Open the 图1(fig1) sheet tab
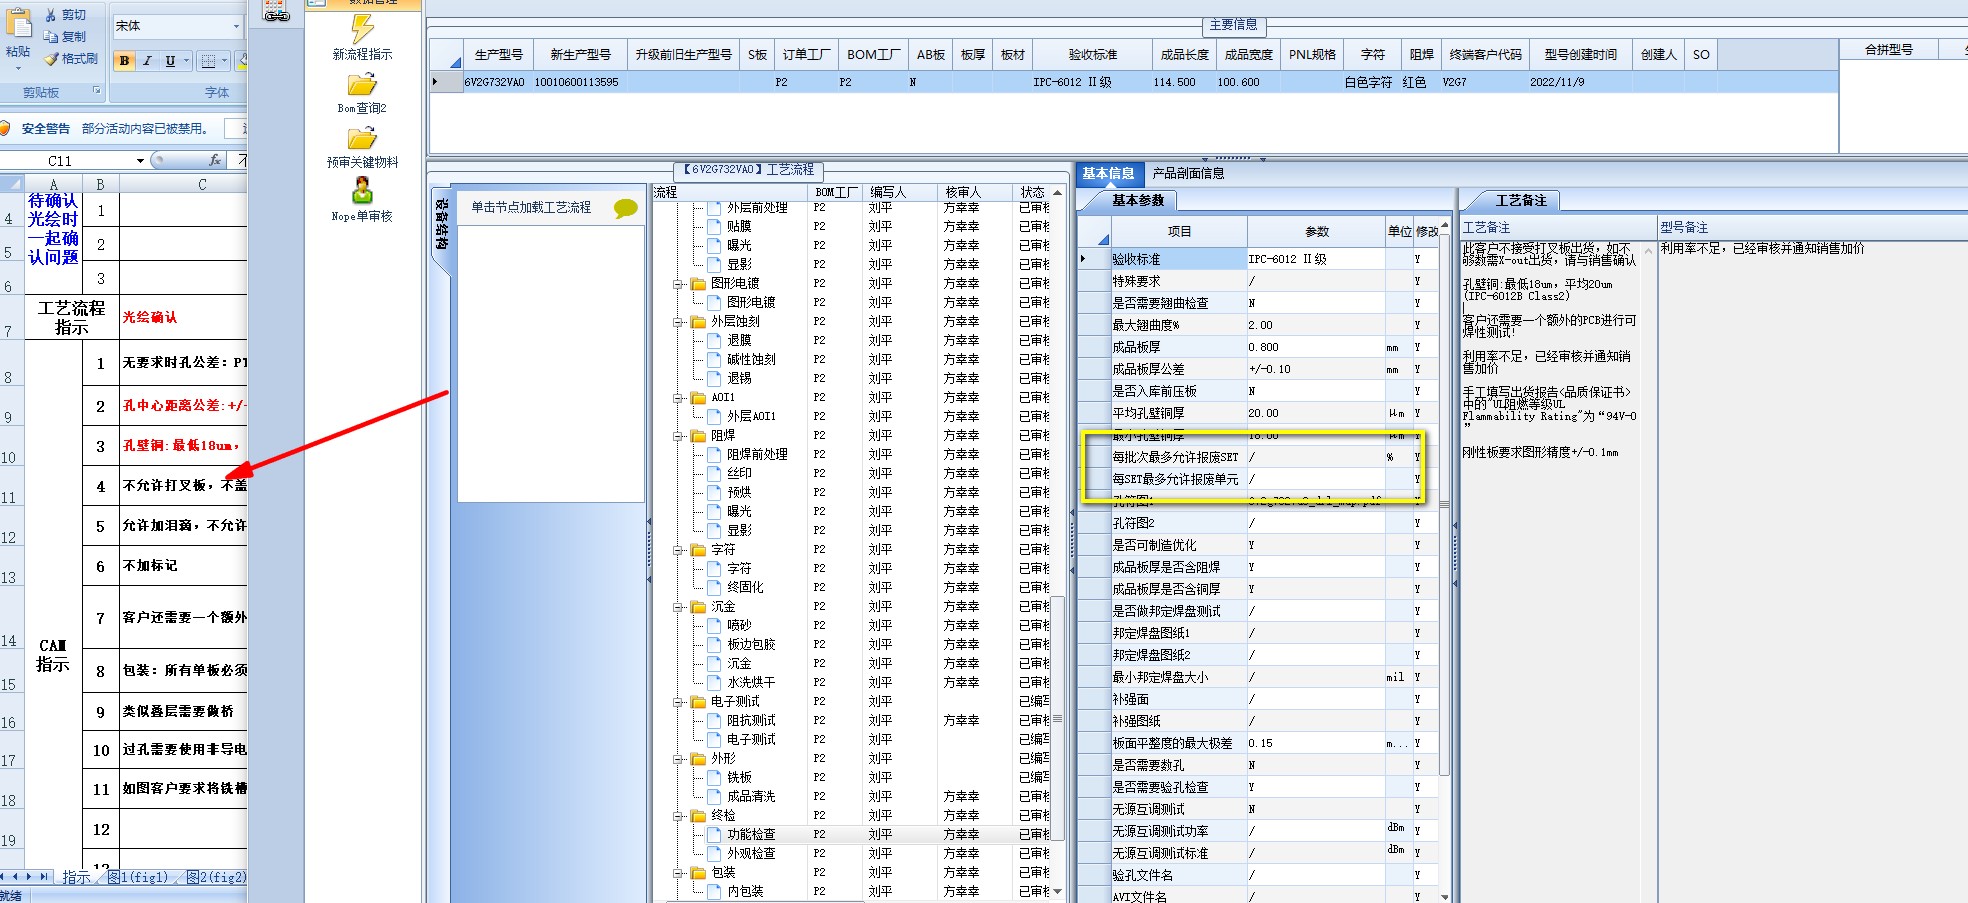This screenshot has height=903, width=1968. [x=138, y=877]
